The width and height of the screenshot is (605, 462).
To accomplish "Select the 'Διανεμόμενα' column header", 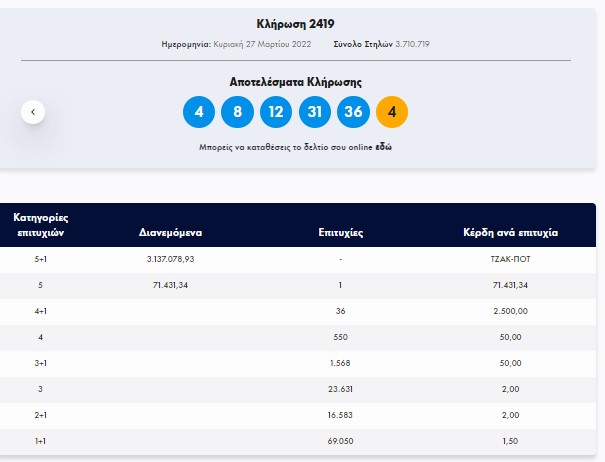I will [170, 232].
